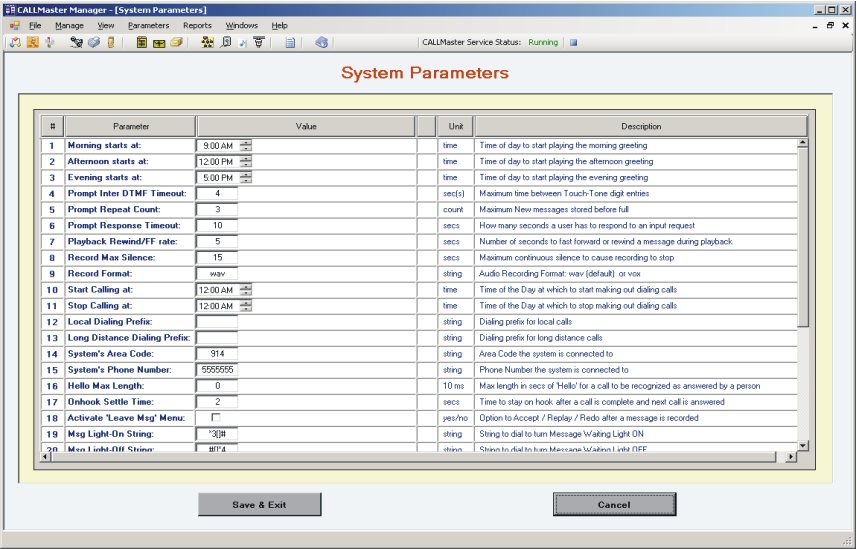857x549 pixels.
Task: Click the vertical scrollbar thumb
Action: [x=802, y=237]
